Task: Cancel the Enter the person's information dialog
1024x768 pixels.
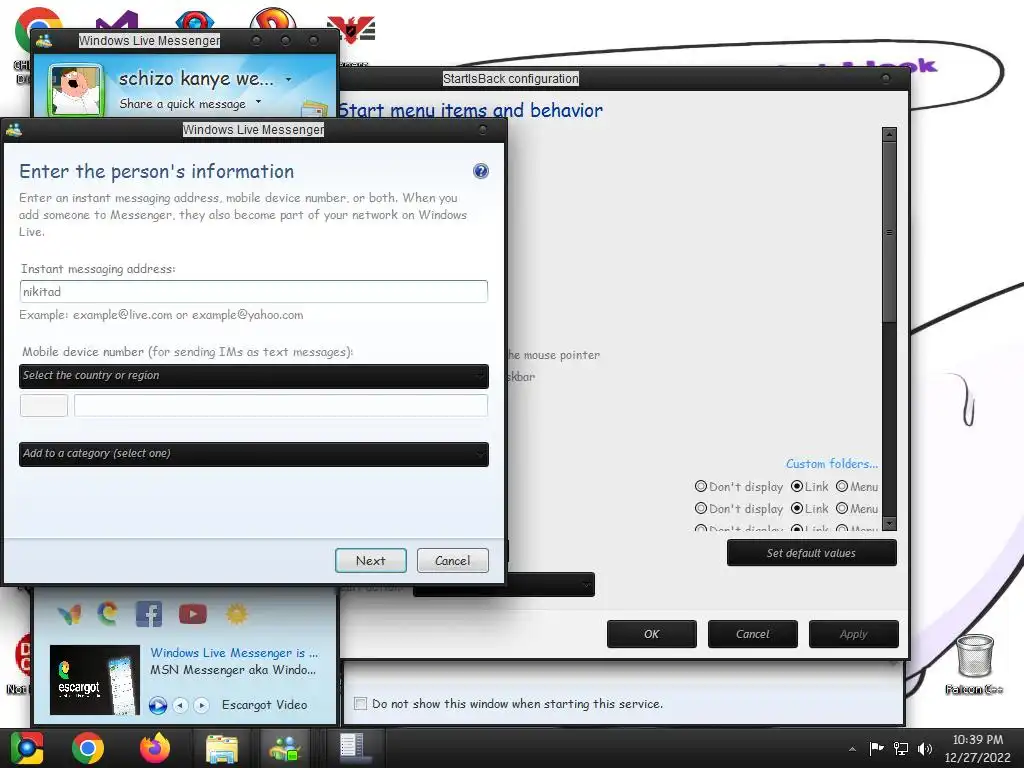Action: pyautogui.click(x=453, y=560)
